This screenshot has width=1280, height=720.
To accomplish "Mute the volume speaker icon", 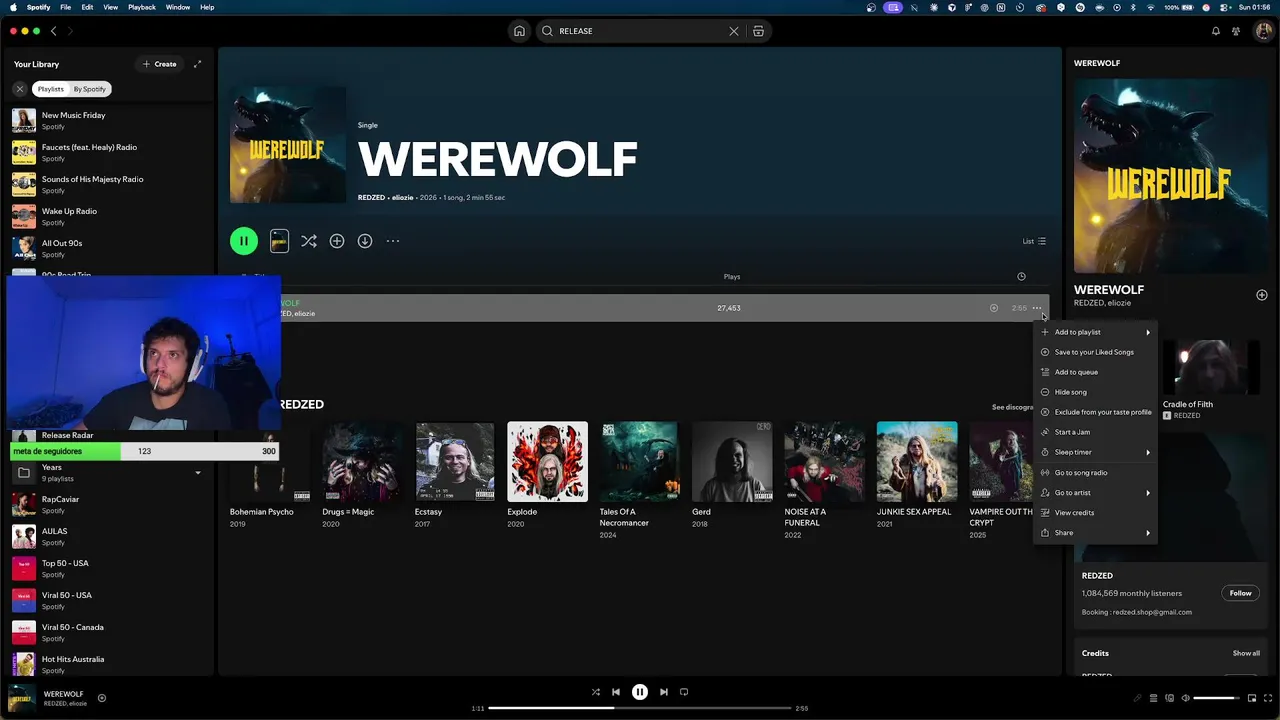I will pyautogui.click(x=1185, y=698).
